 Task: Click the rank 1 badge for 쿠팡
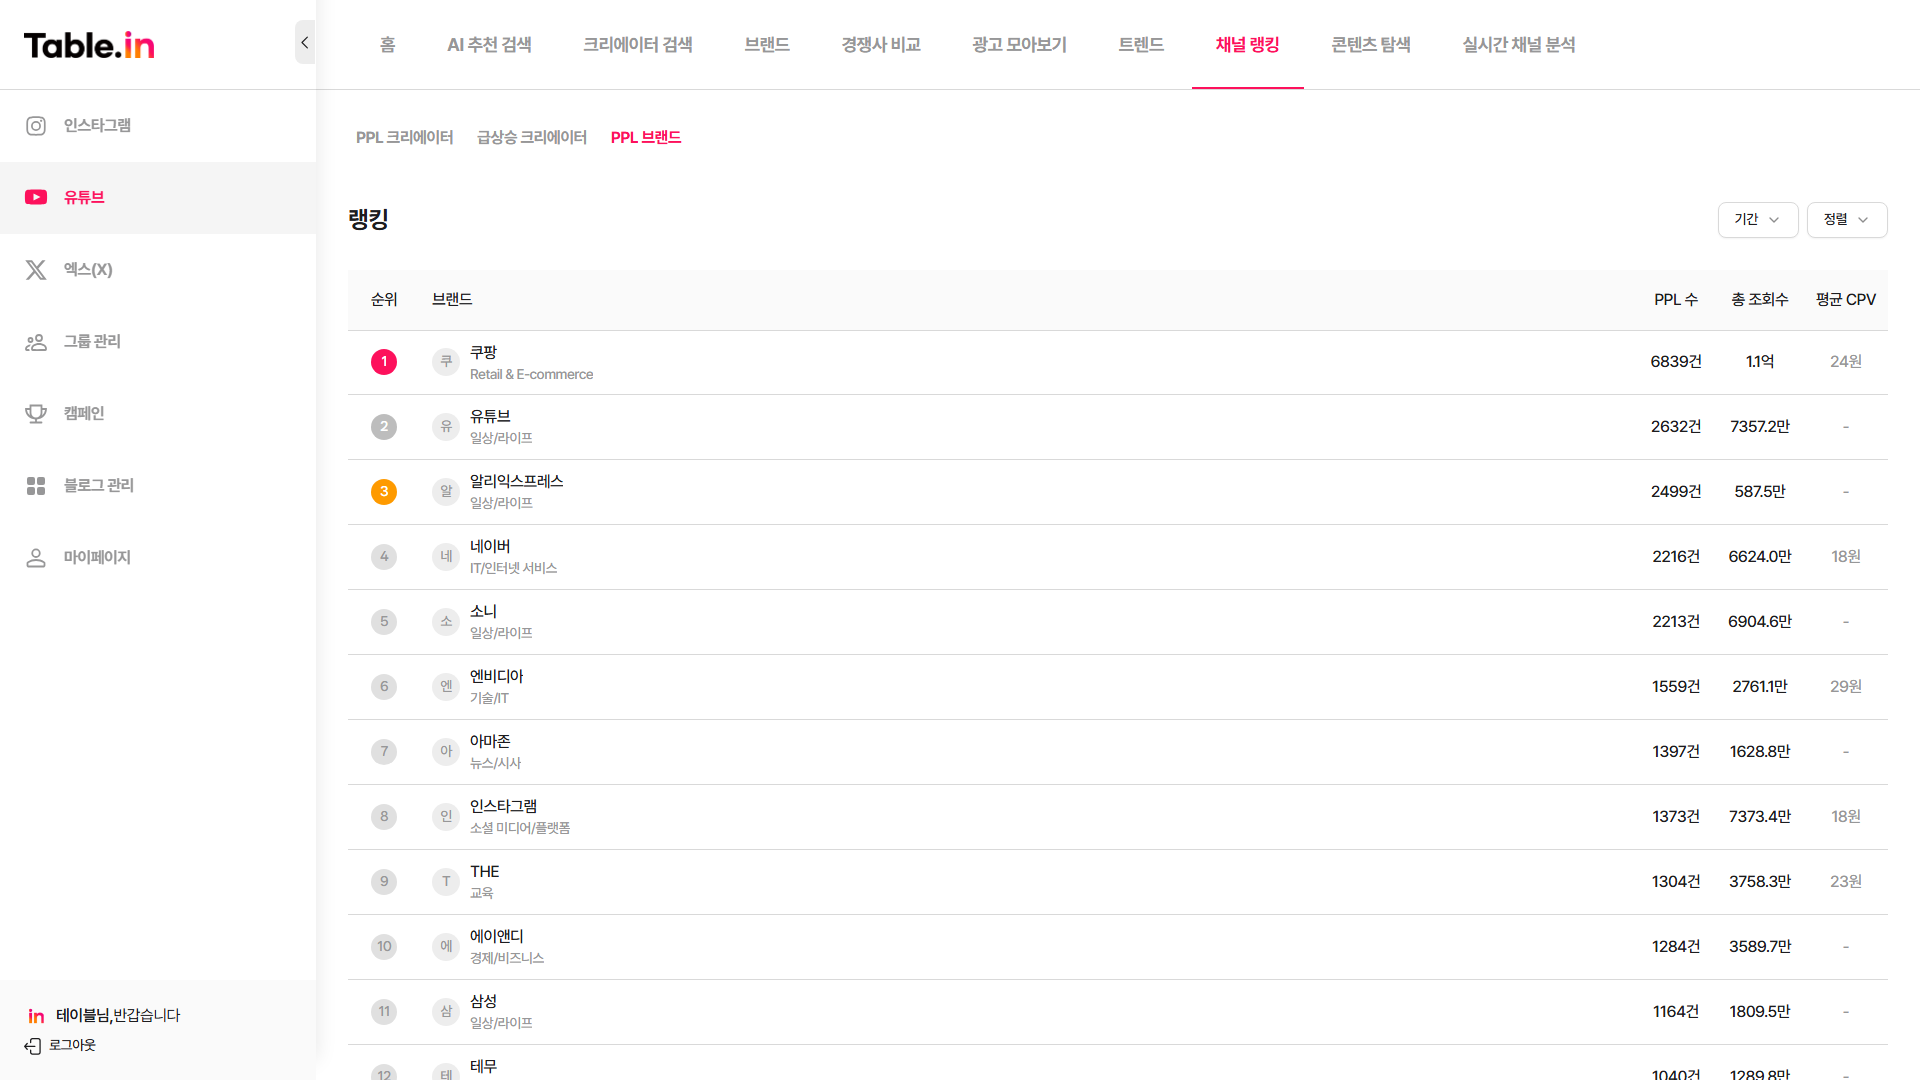click(384, 362)
